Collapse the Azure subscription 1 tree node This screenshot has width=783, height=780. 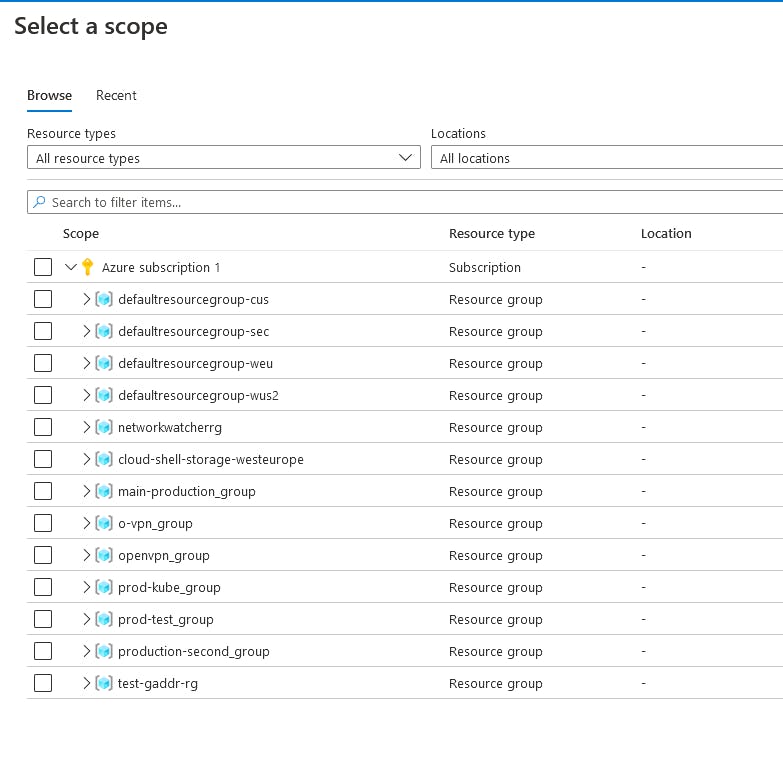pyautogui.click(x=71, y=267)
